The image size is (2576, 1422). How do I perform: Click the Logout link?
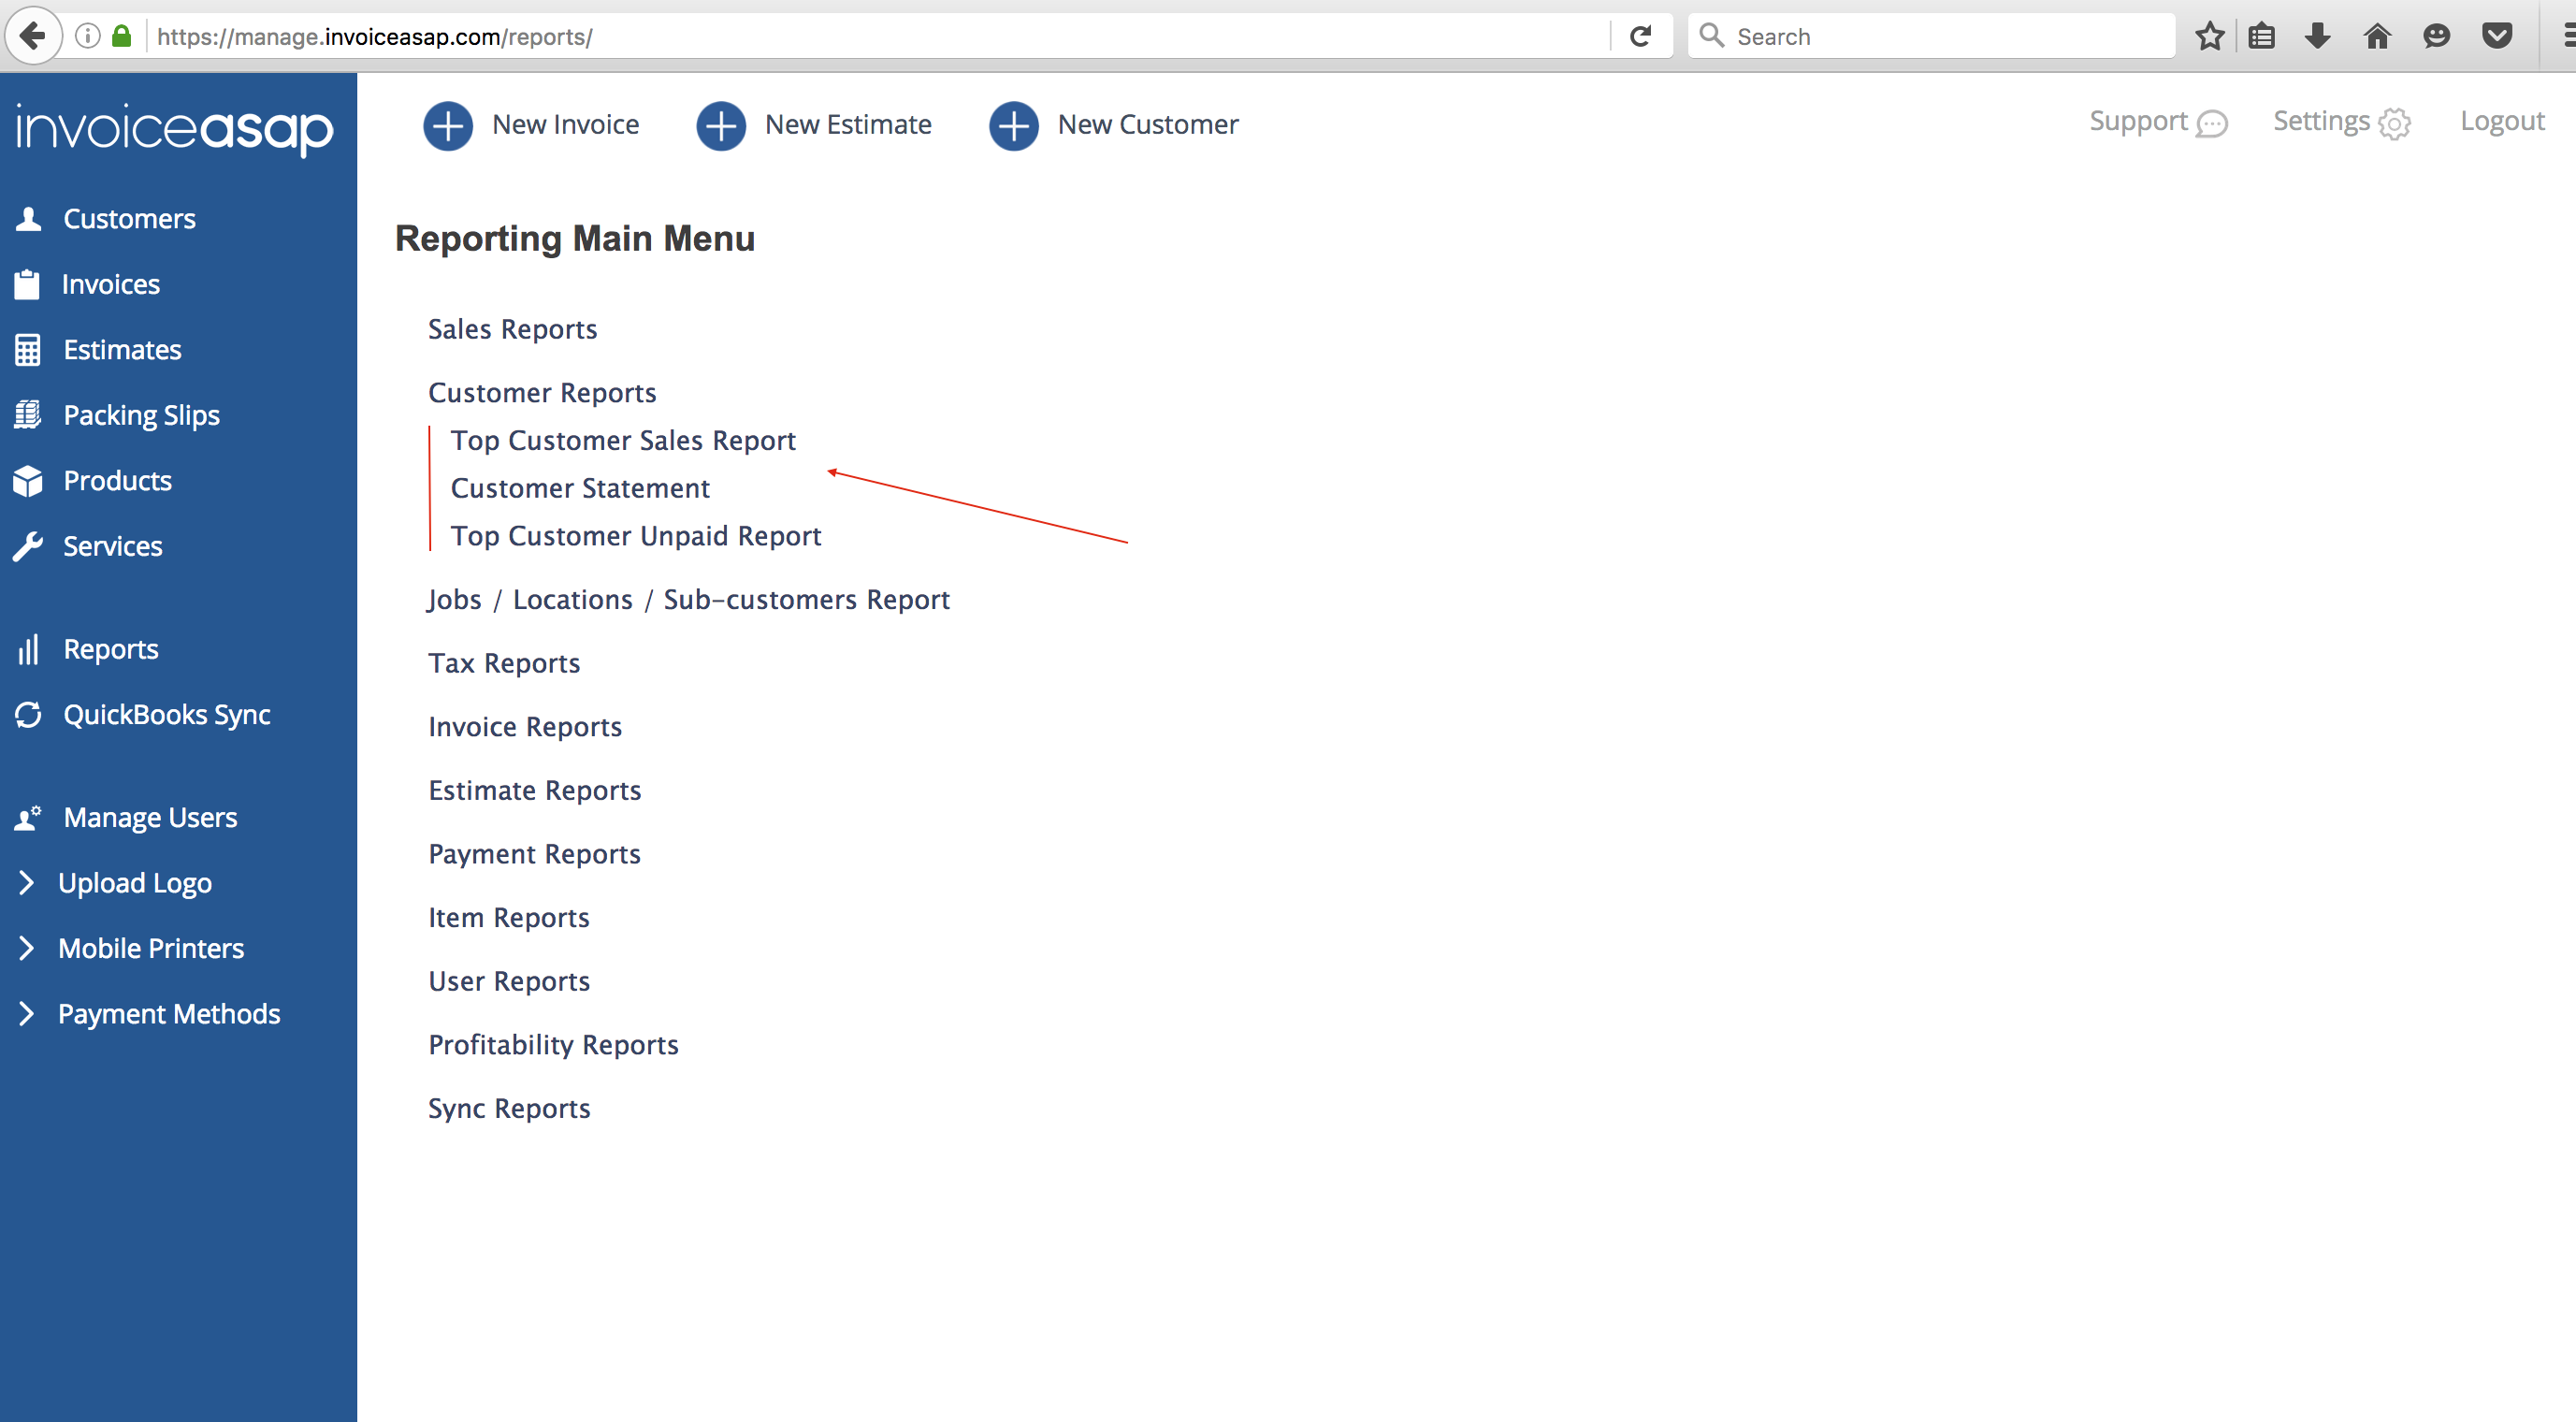[2502, 121]
